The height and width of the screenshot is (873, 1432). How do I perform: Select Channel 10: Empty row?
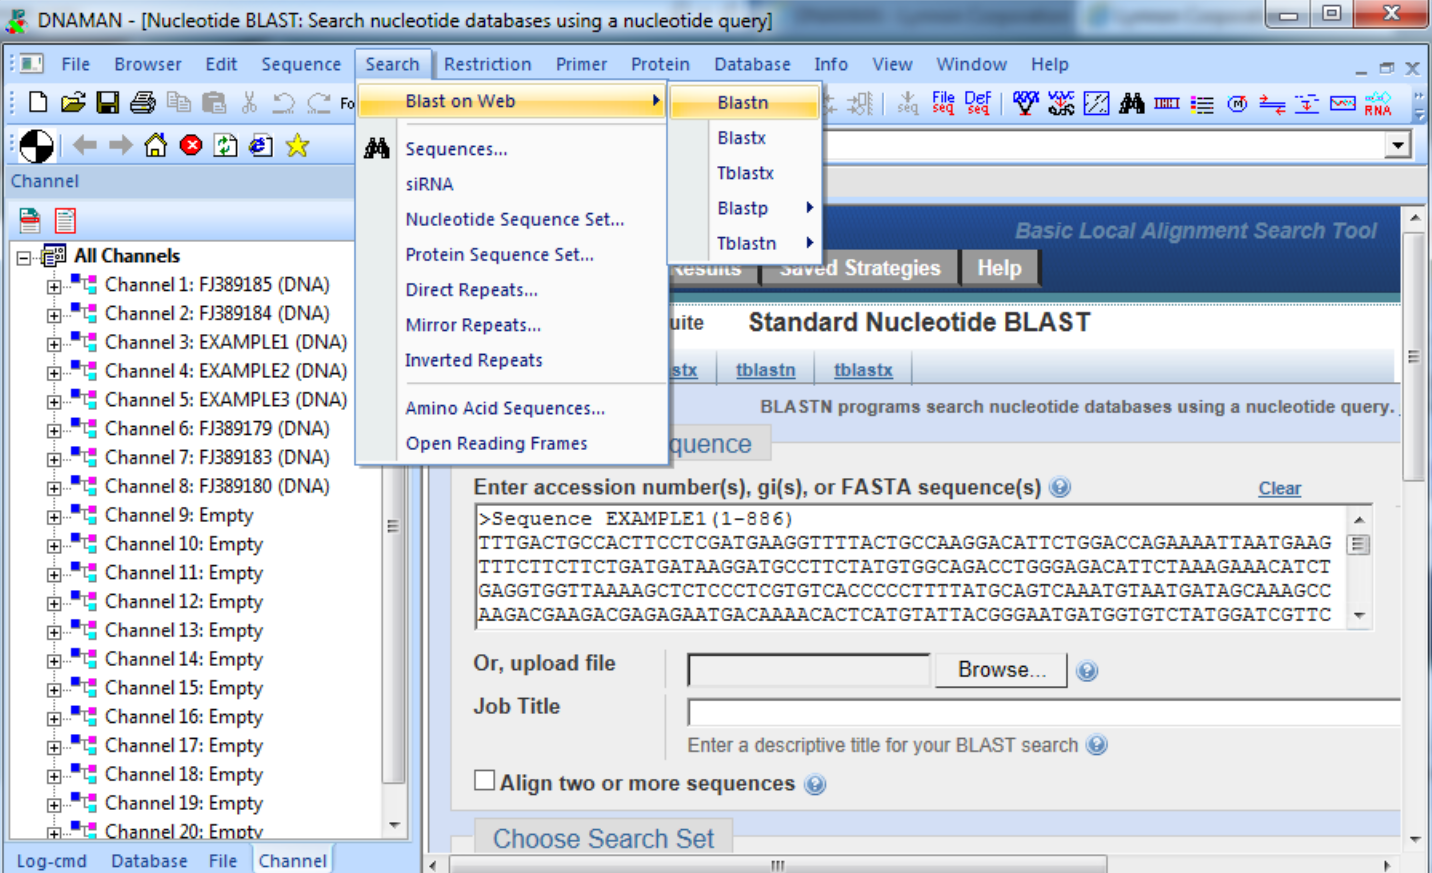184,544
